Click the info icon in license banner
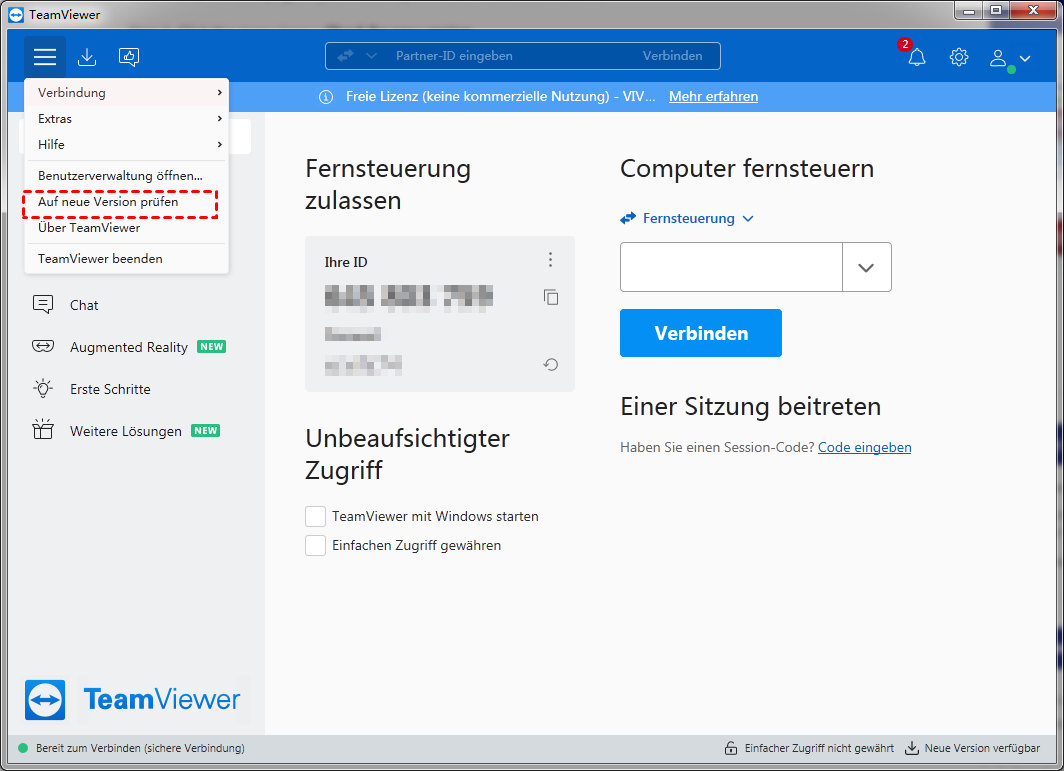 click(326, 97)
